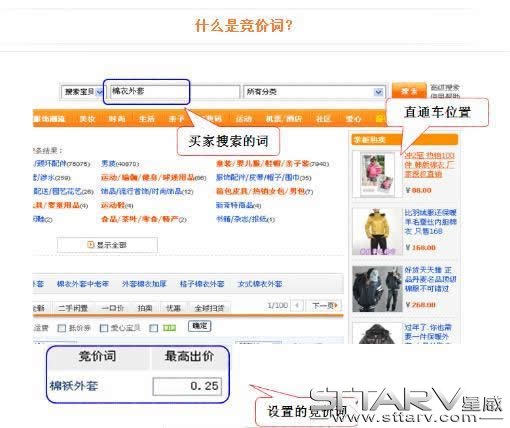Image resolution: width=510 pixels, height=428 pixels.
Task: Expand the 所有分类 category dropdown
Action: click(314, 92)
